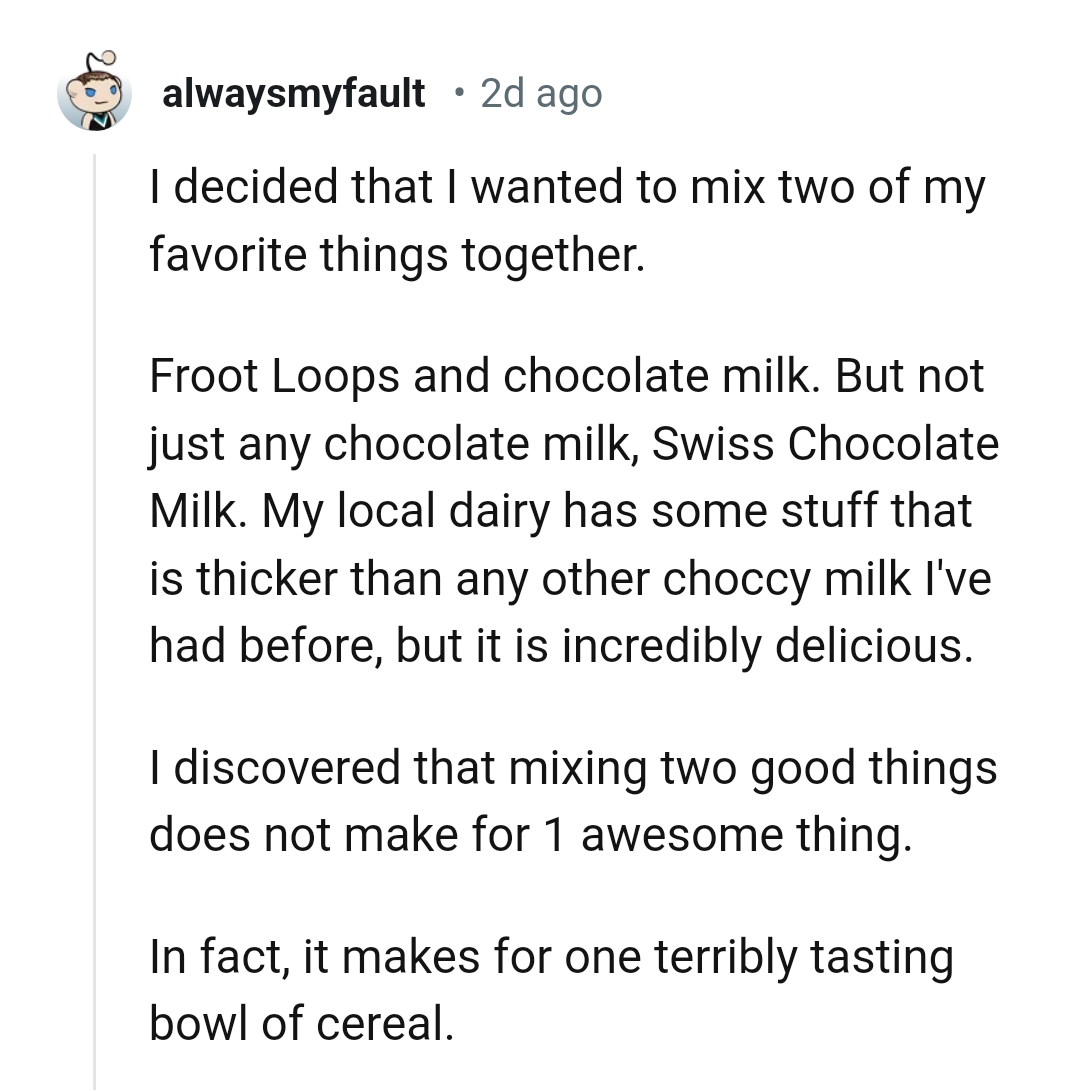Open the alwaysmyfault user profile link
The height and width of the screenshot is (1090, 1080).
point(293,94)
